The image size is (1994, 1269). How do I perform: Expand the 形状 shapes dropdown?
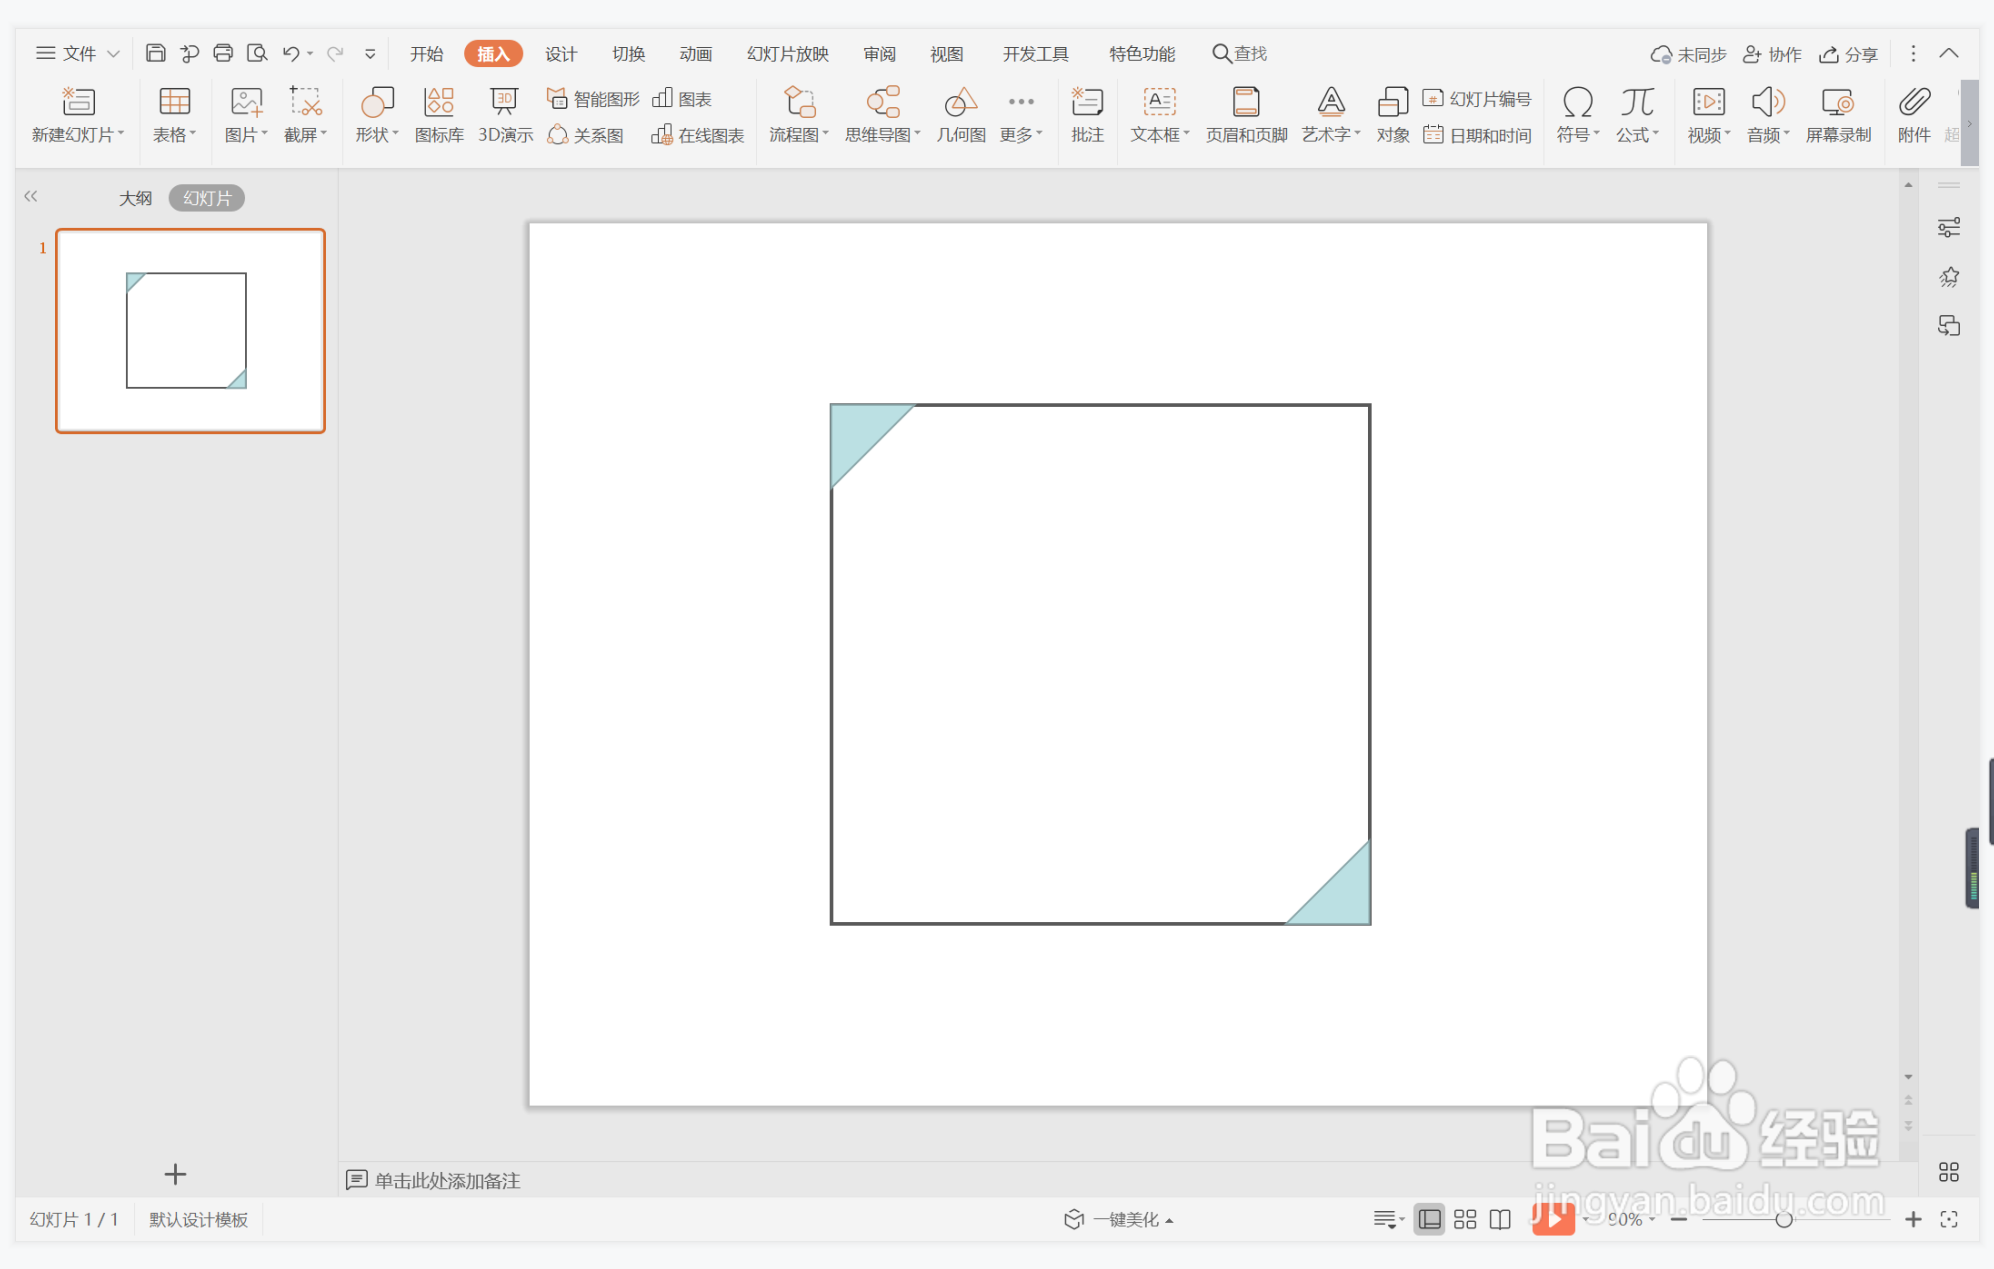pos(377,135)
